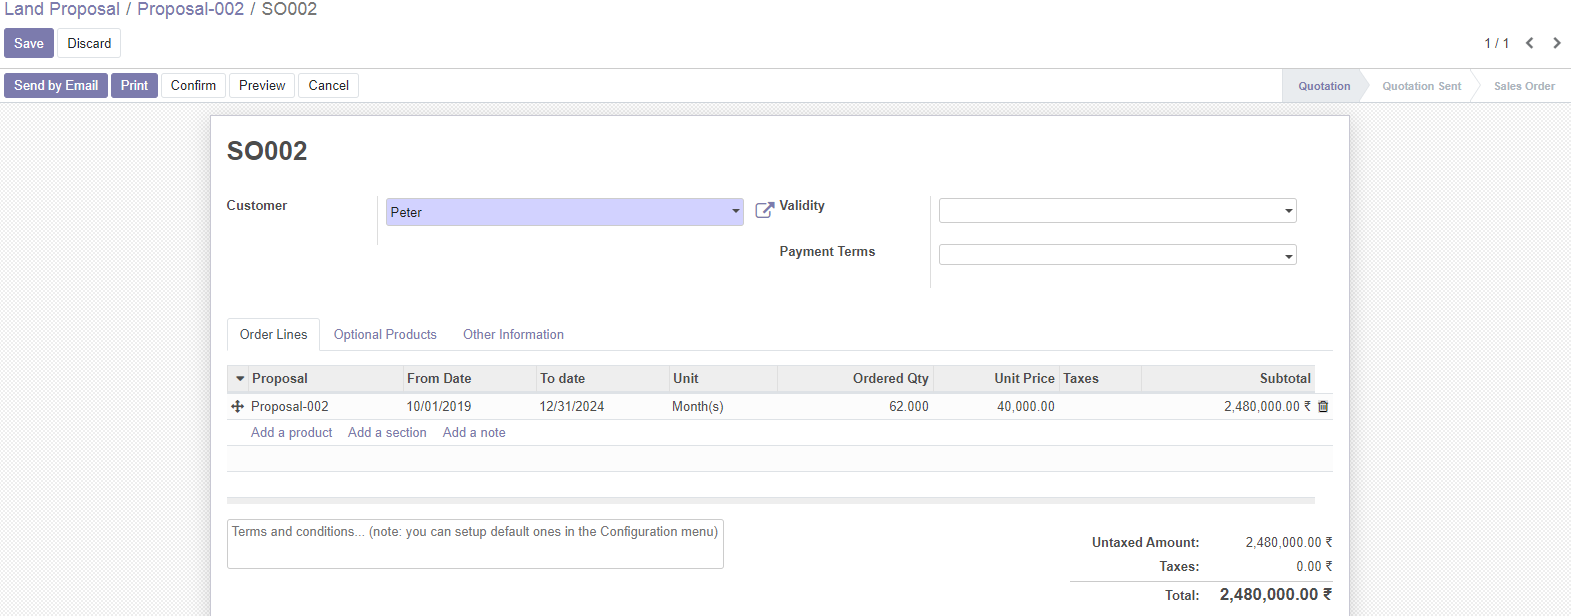Add a note to order lines
This screenshot has height=616, width=1571.
point(474,432)
